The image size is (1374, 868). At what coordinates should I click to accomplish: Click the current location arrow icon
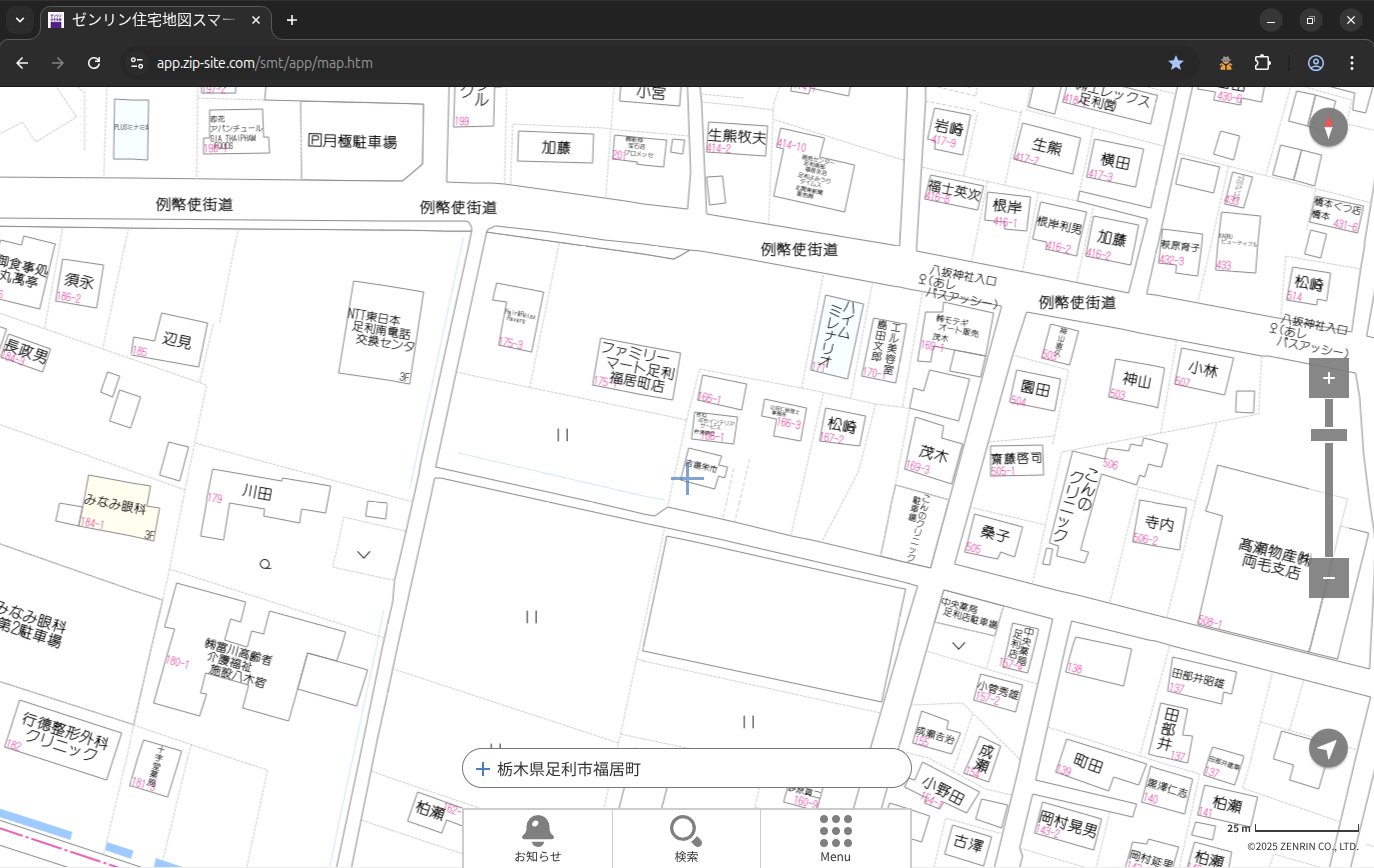(x=1328, y=748)
